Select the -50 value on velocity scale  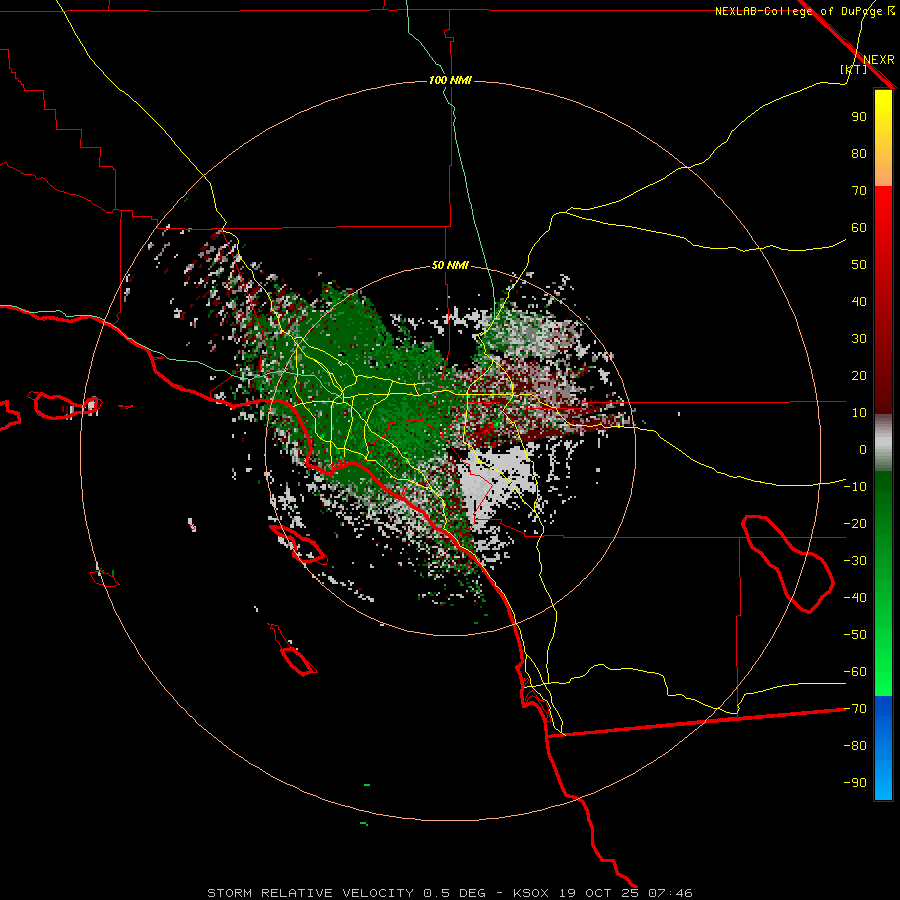pos(855,635)
